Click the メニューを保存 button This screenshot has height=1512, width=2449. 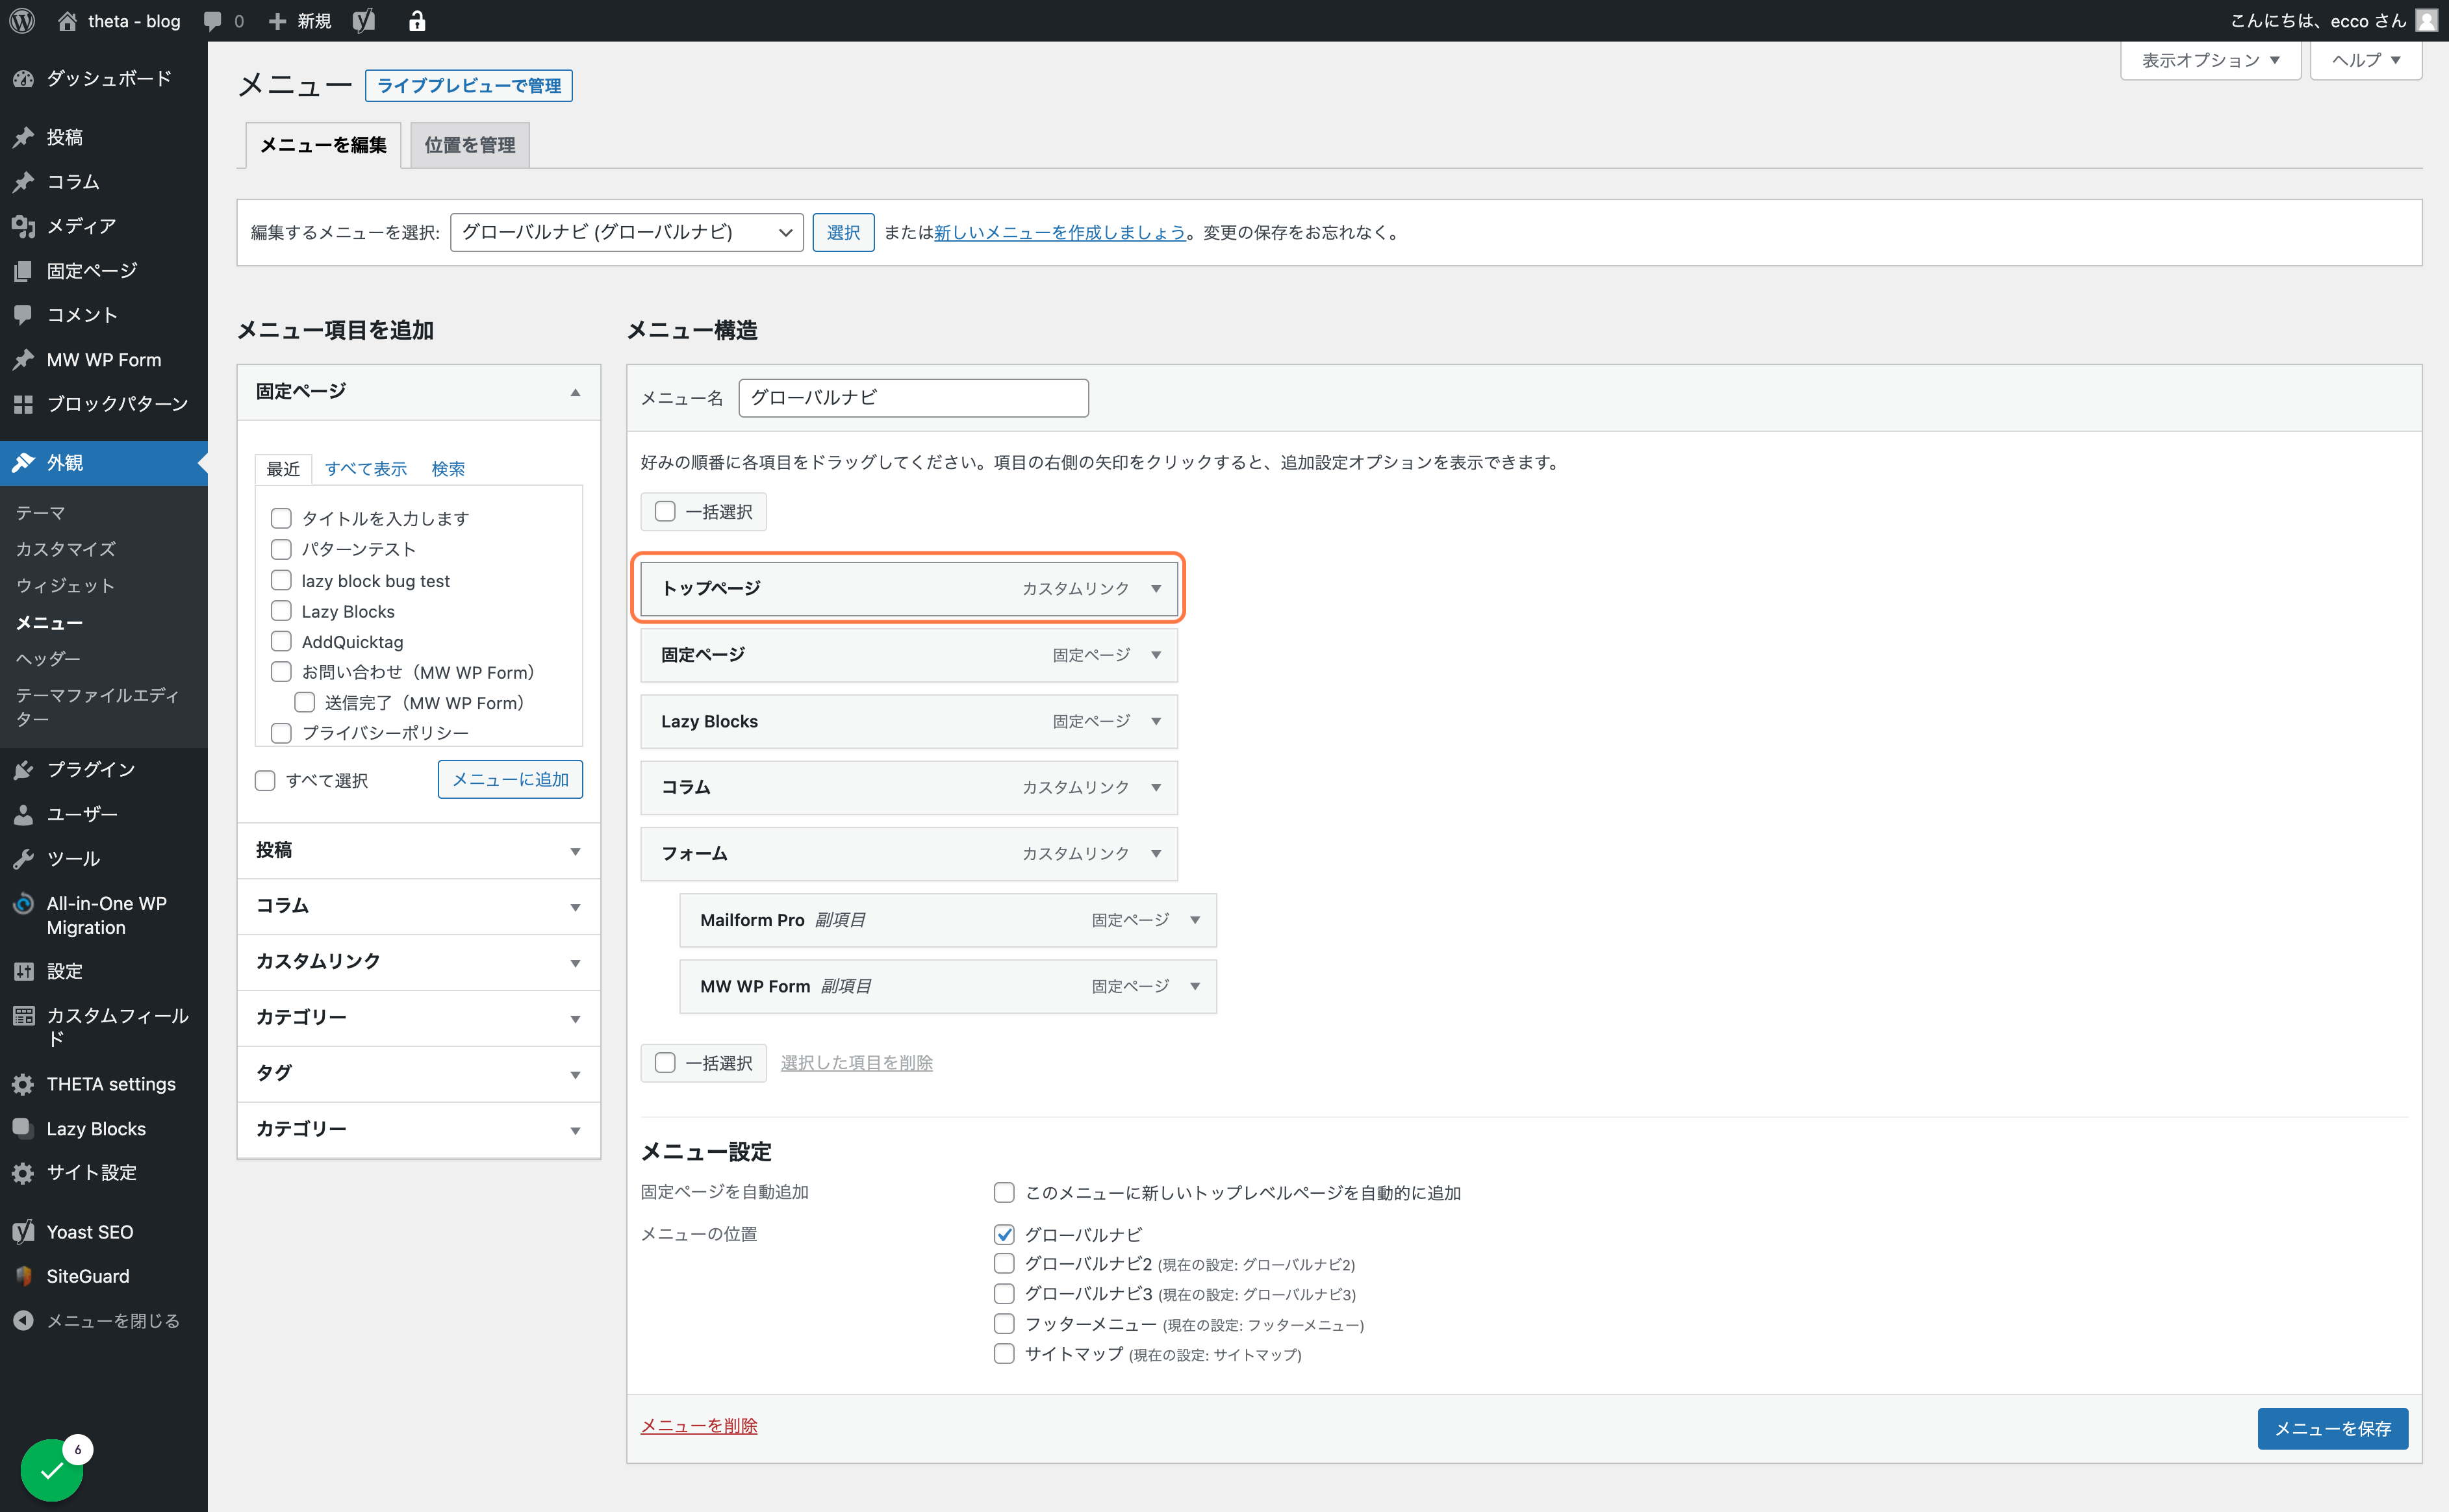2333,1429
